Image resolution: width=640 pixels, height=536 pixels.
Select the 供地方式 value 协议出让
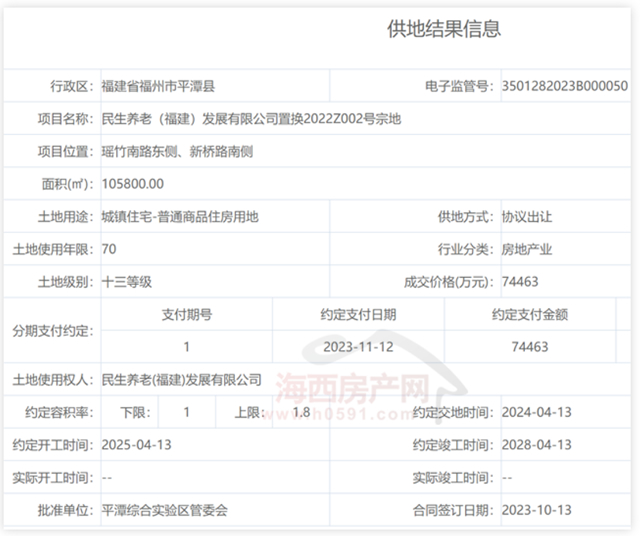click(527, 217)
